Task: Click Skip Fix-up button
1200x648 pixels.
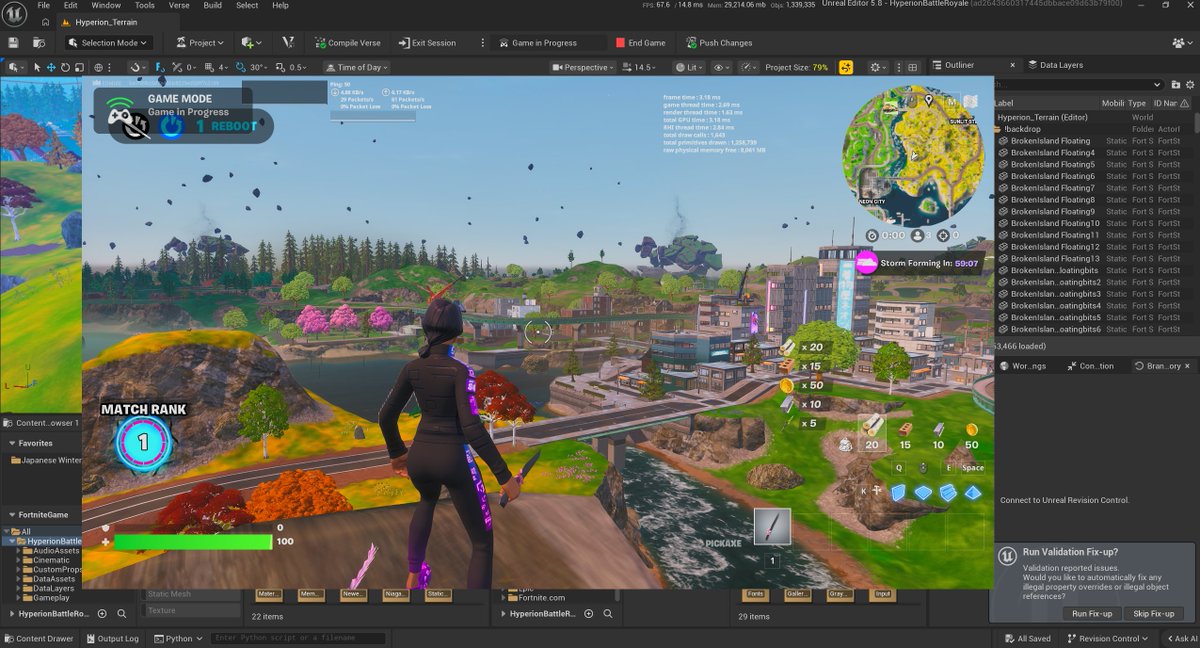Action: [1154, 613]
